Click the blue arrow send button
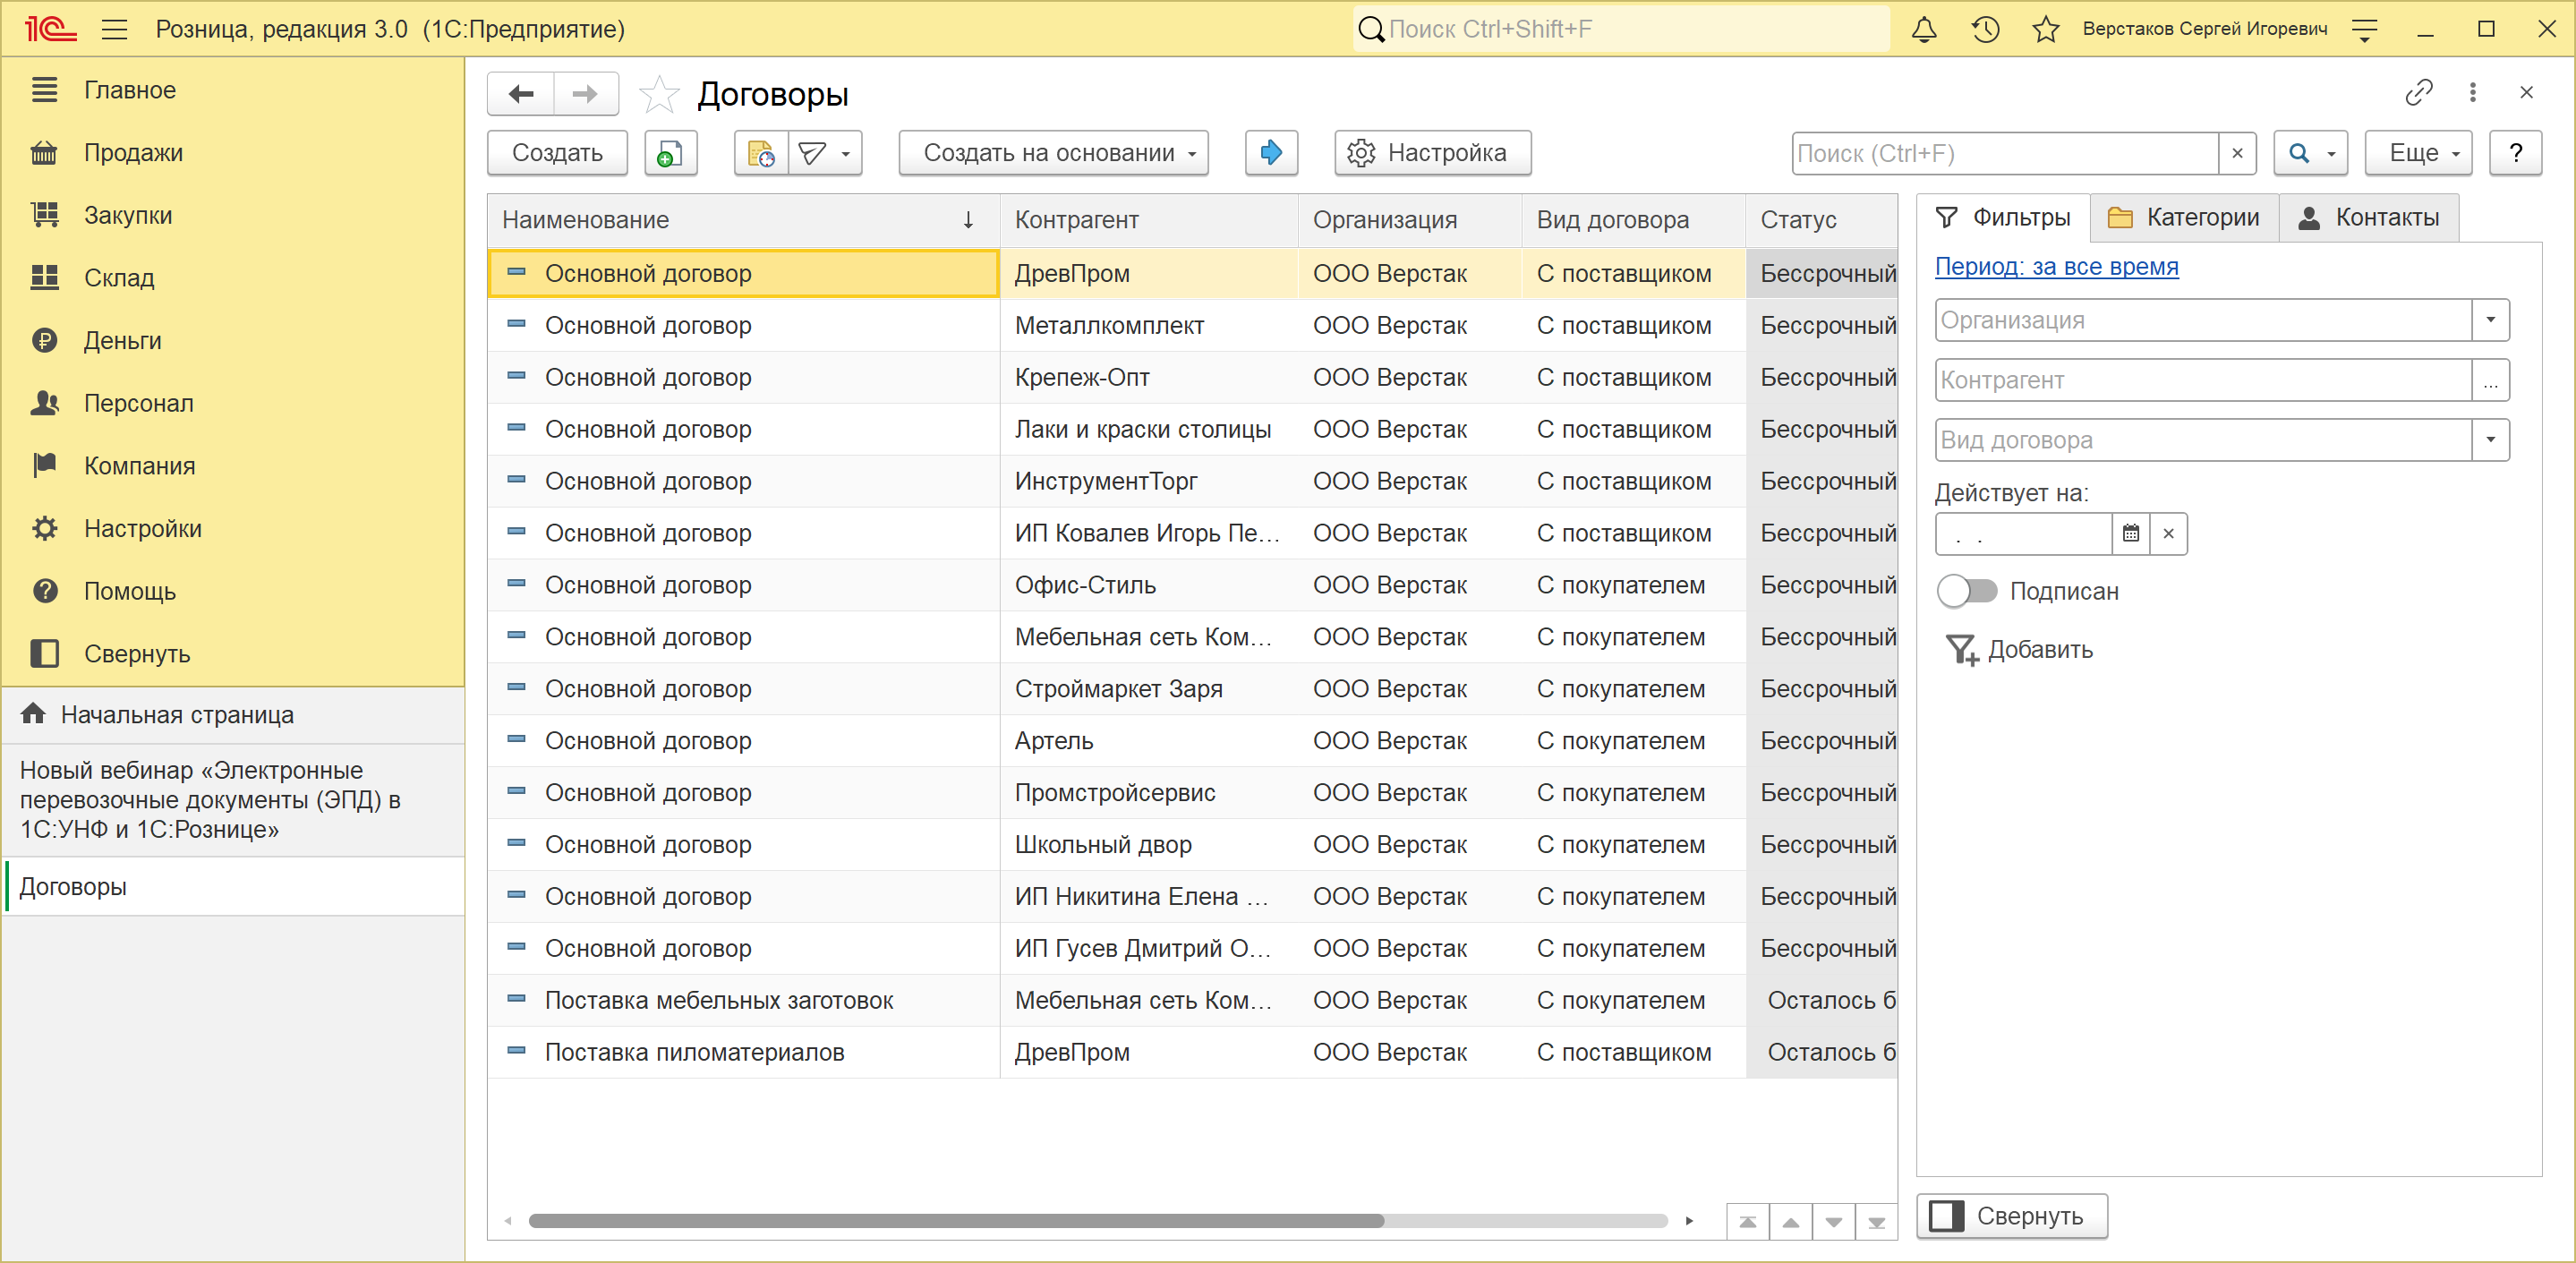The height and width of the screenshot is (1263, 2576). point(1271,153)
